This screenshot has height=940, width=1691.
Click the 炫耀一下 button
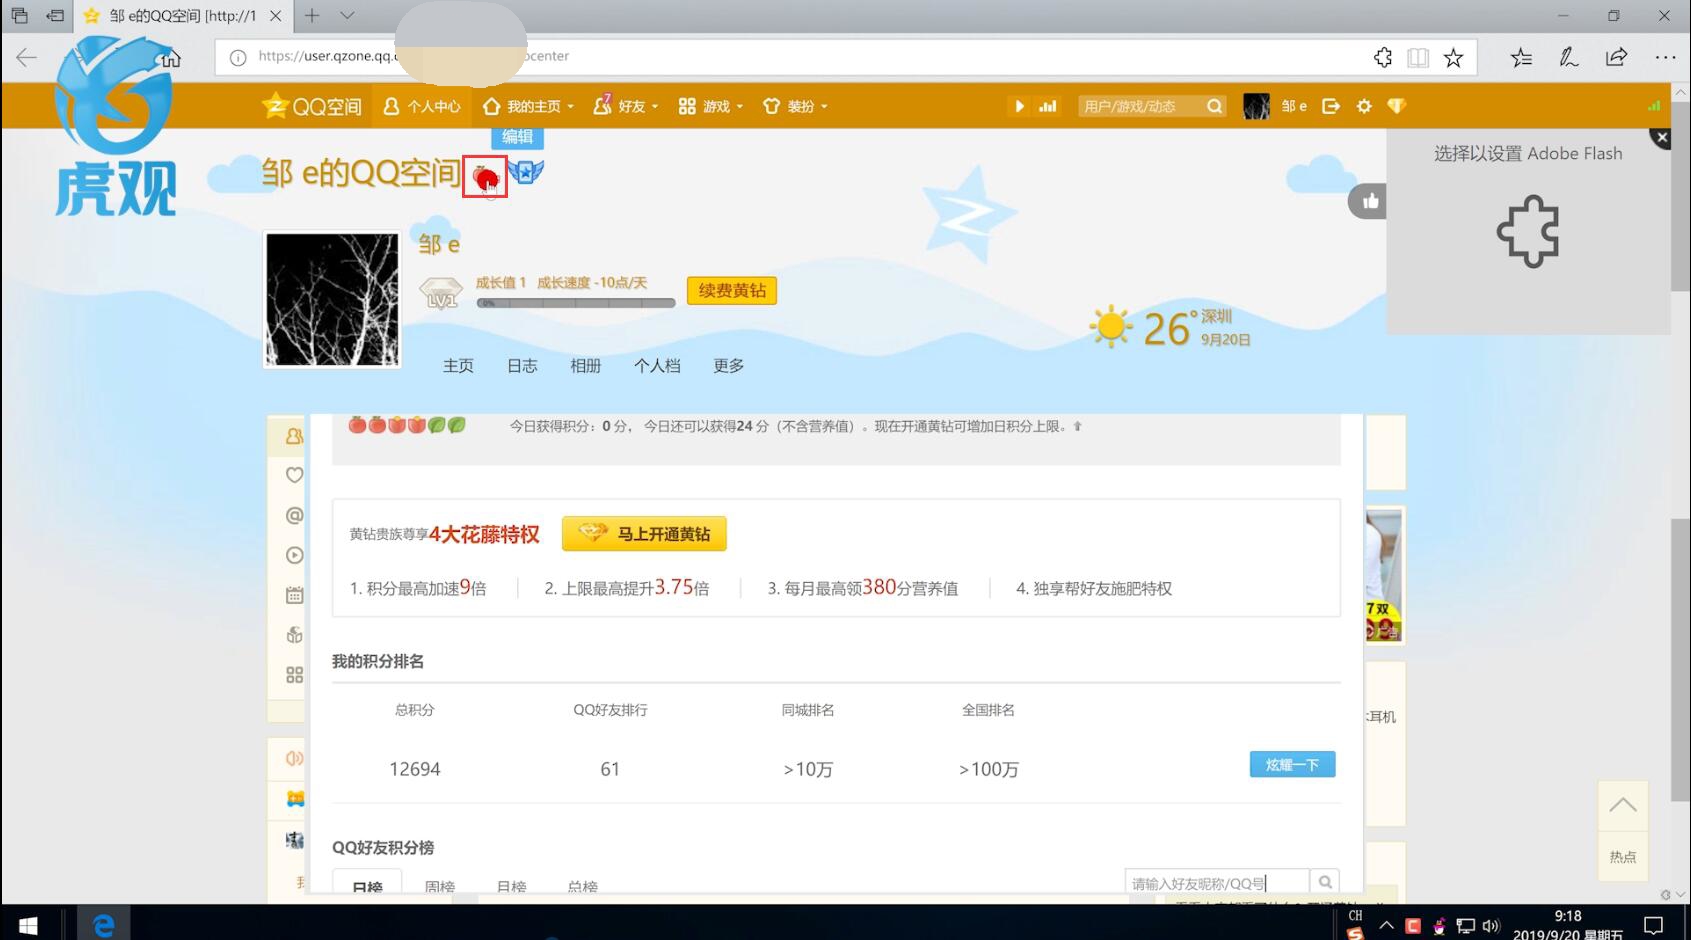(x=1292, y=764)
